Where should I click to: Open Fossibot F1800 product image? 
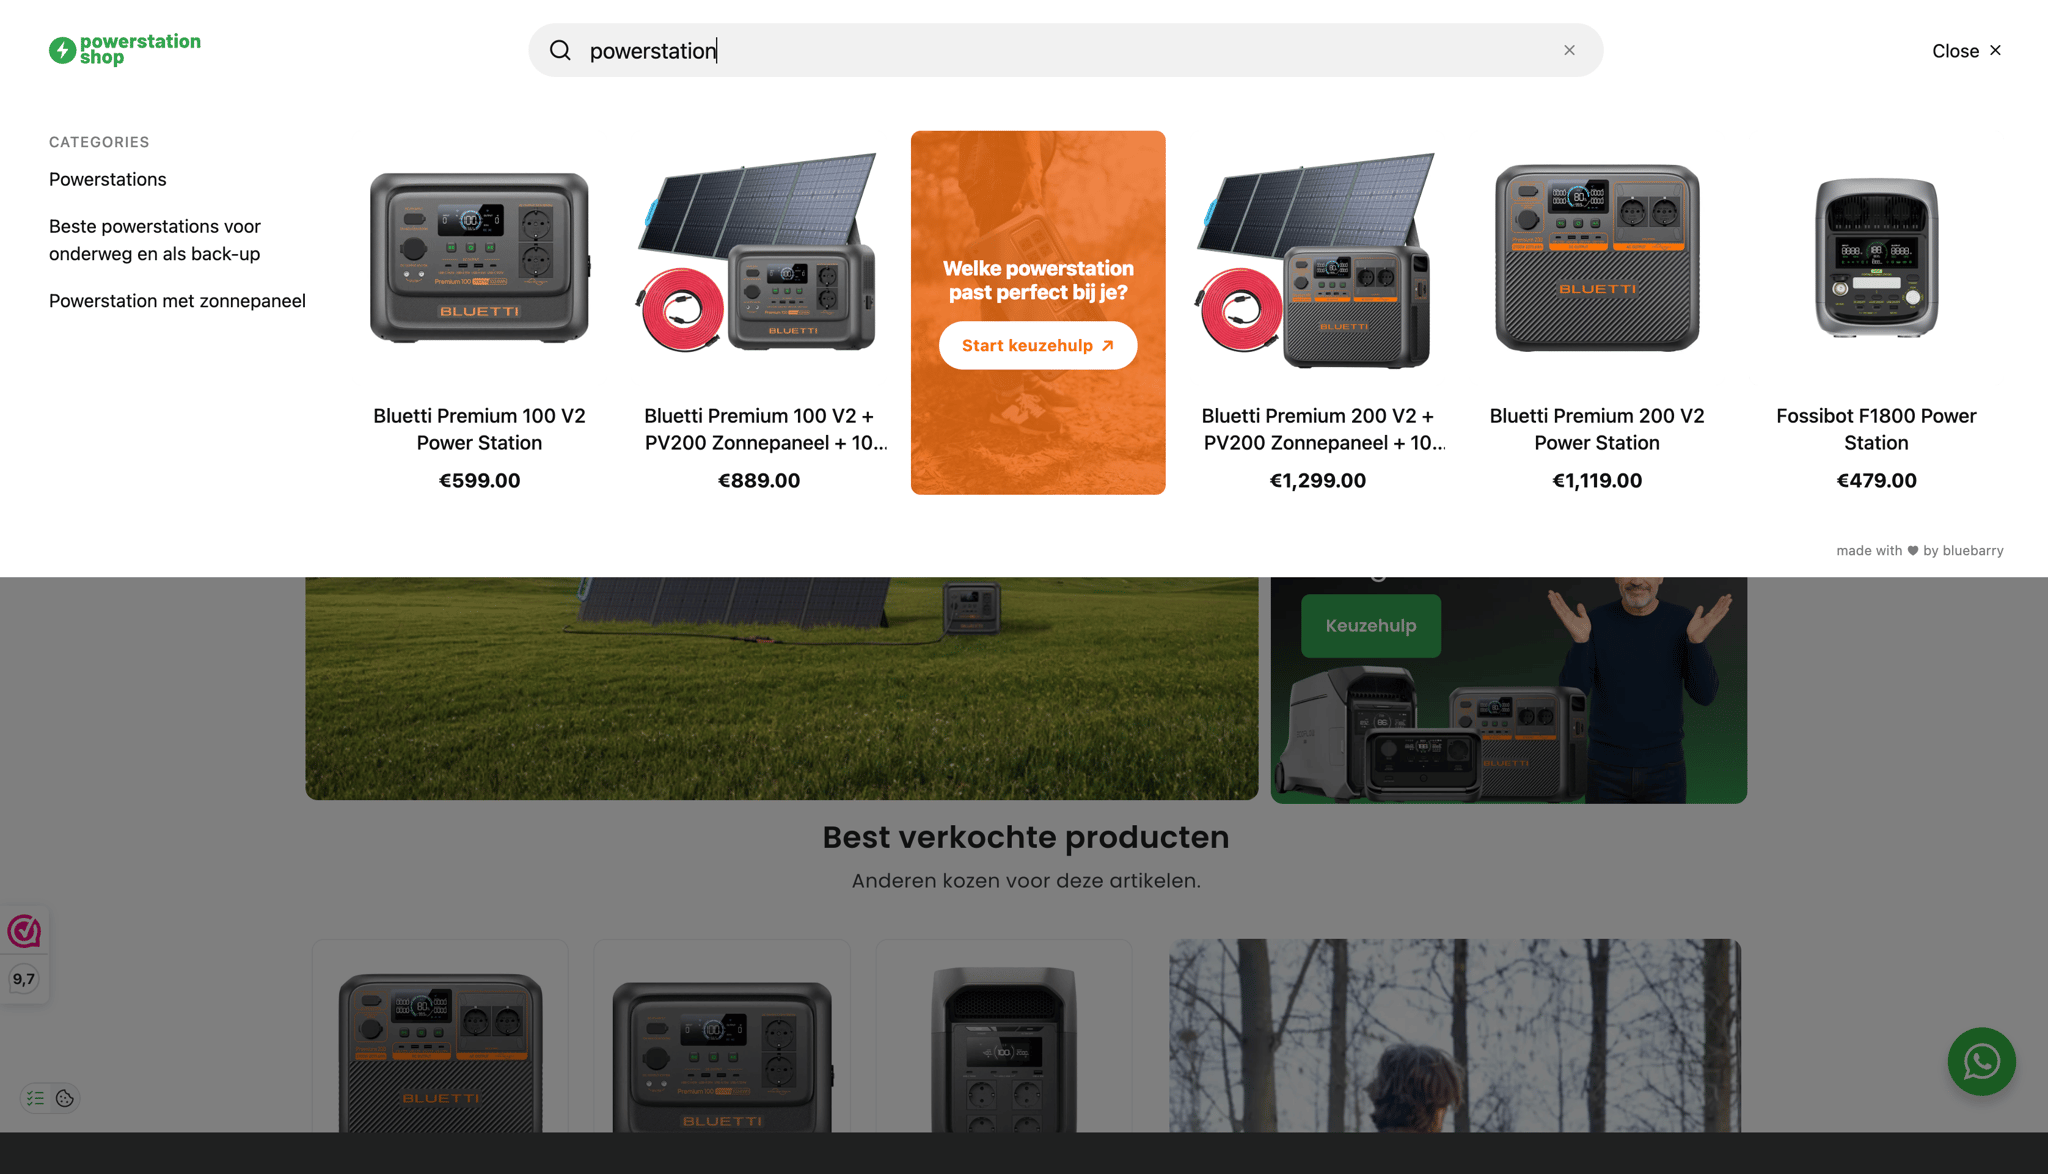1876,258
